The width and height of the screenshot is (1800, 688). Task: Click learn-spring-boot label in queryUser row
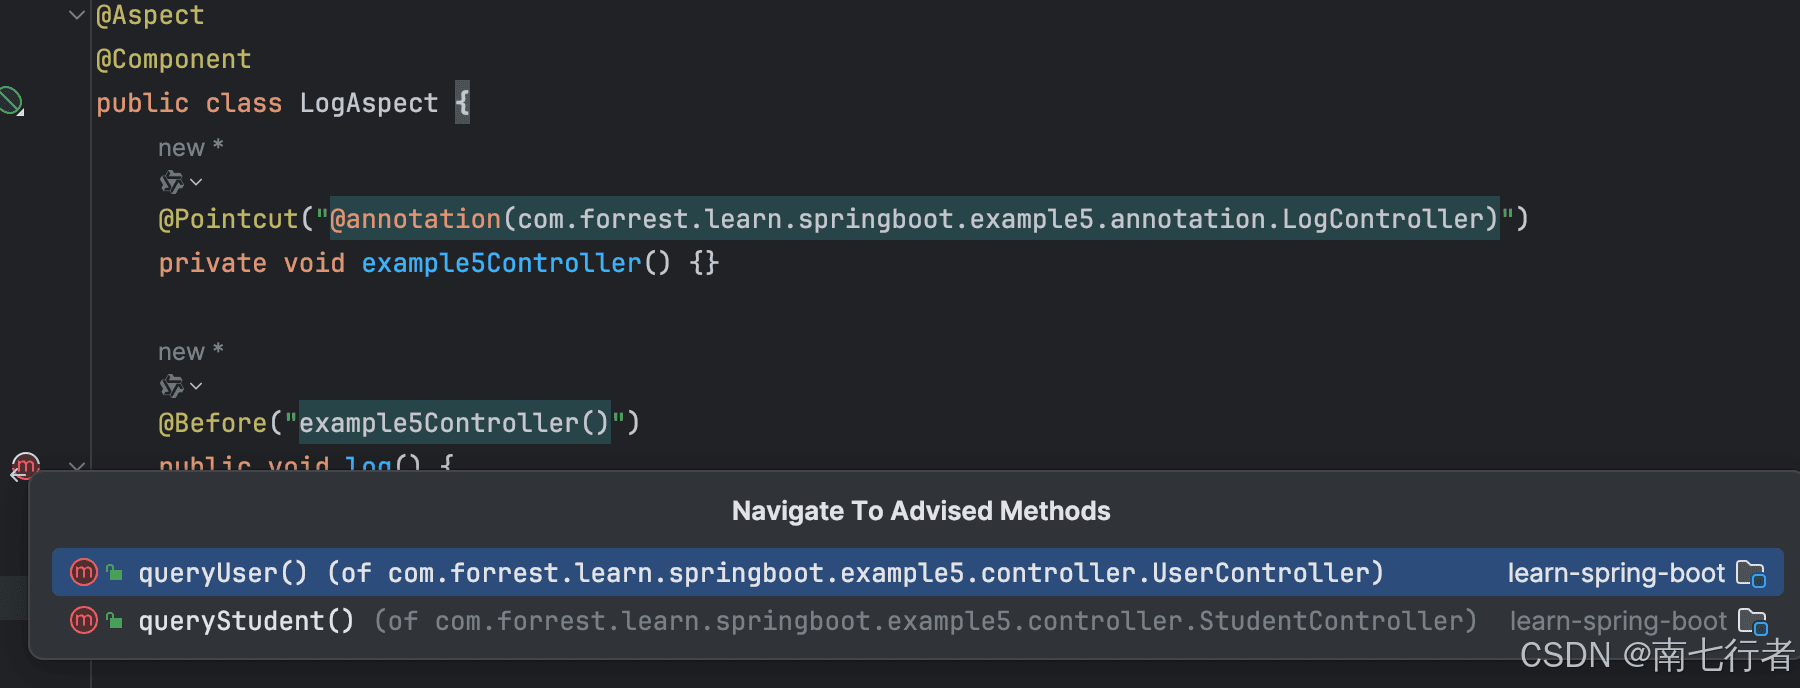pyautogui.click(x=1616, y=573)
